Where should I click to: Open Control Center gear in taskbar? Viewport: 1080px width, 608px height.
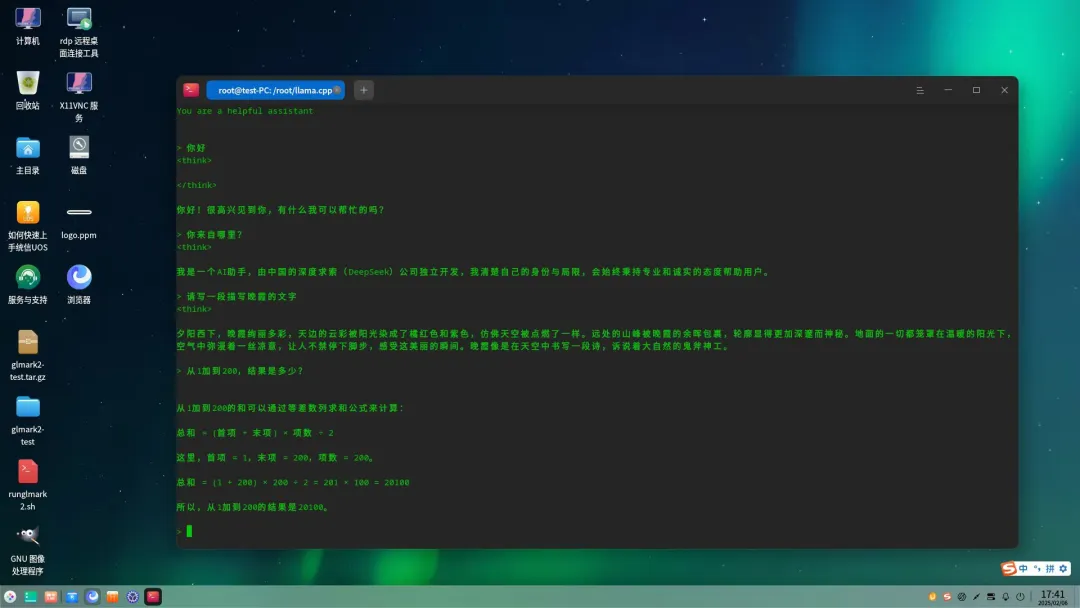[x=132, y=597]
